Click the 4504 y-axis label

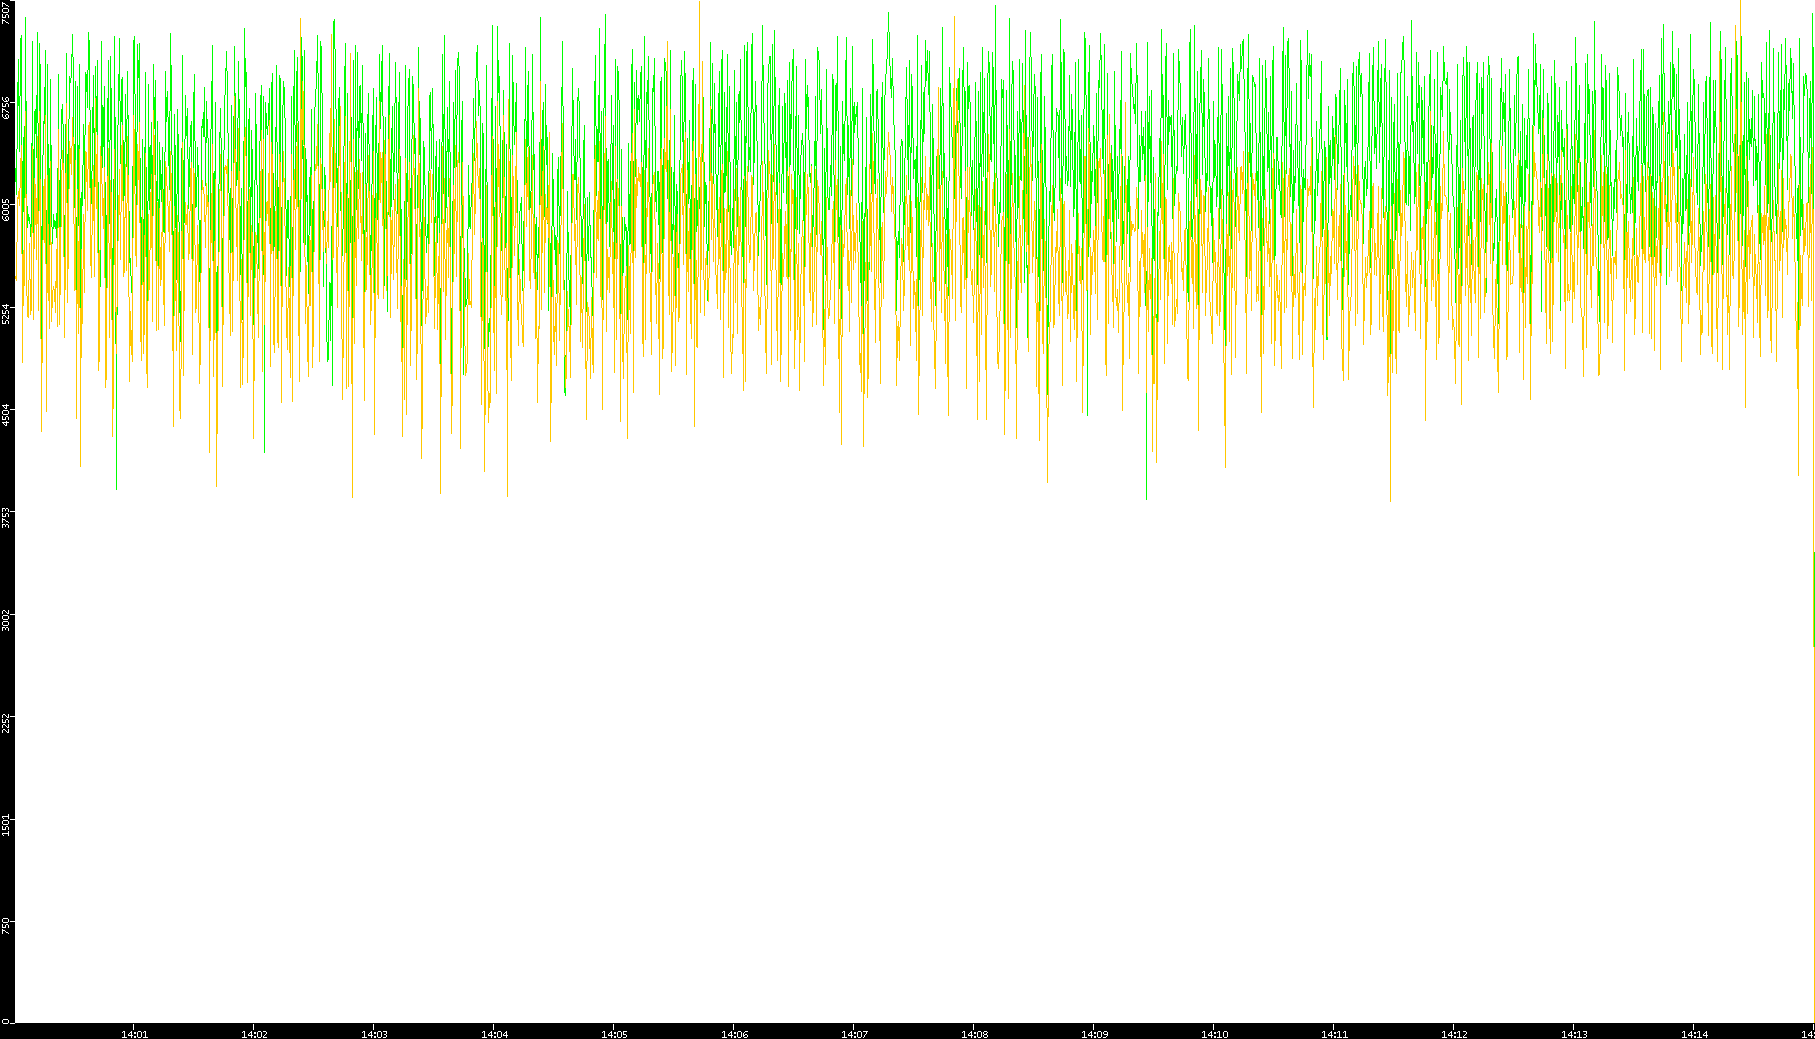(x=7, y=414)
